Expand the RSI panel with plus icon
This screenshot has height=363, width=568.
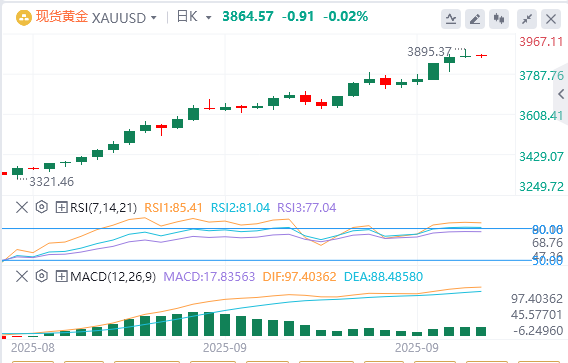pos(61,208)
